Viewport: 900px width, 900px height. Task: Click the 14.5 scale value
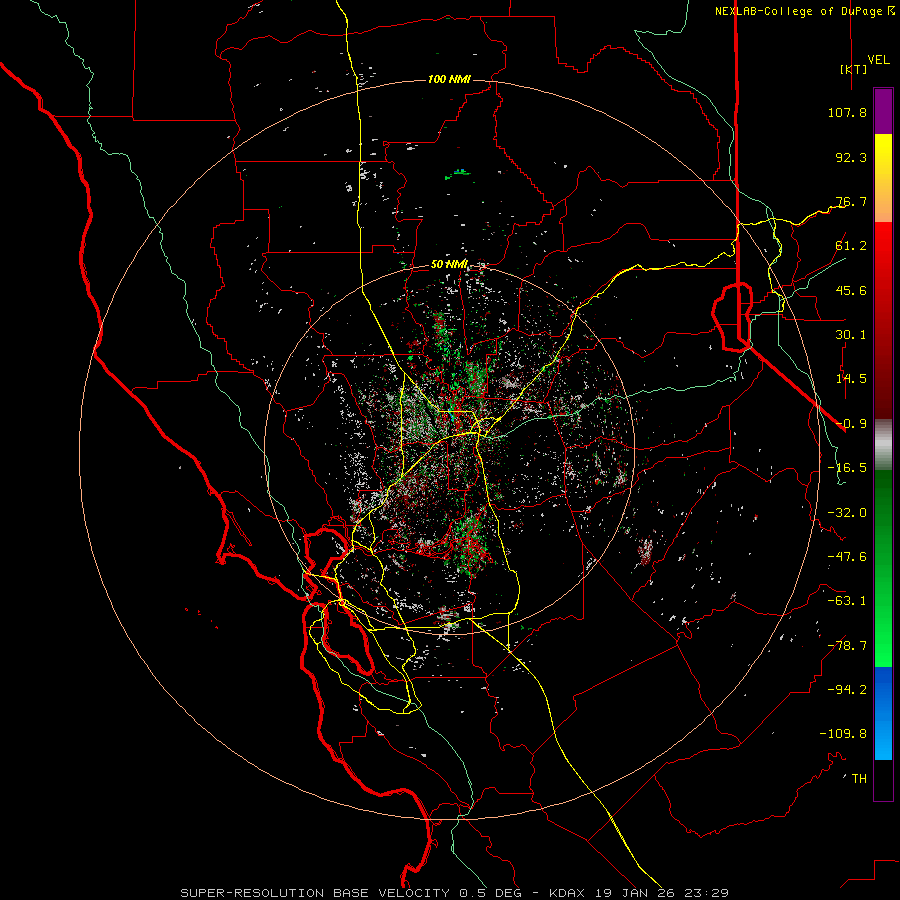tap(851, 379)
